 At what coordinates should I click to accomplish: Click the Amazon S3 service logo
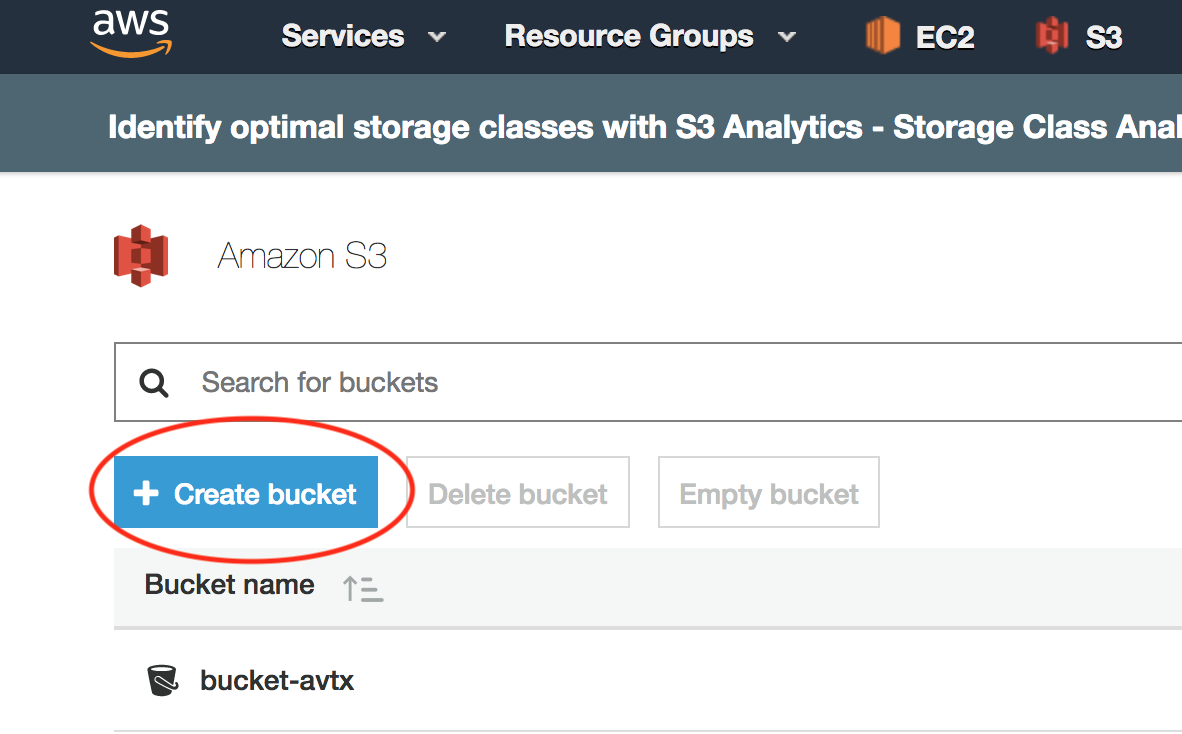[x=140, y=256]
